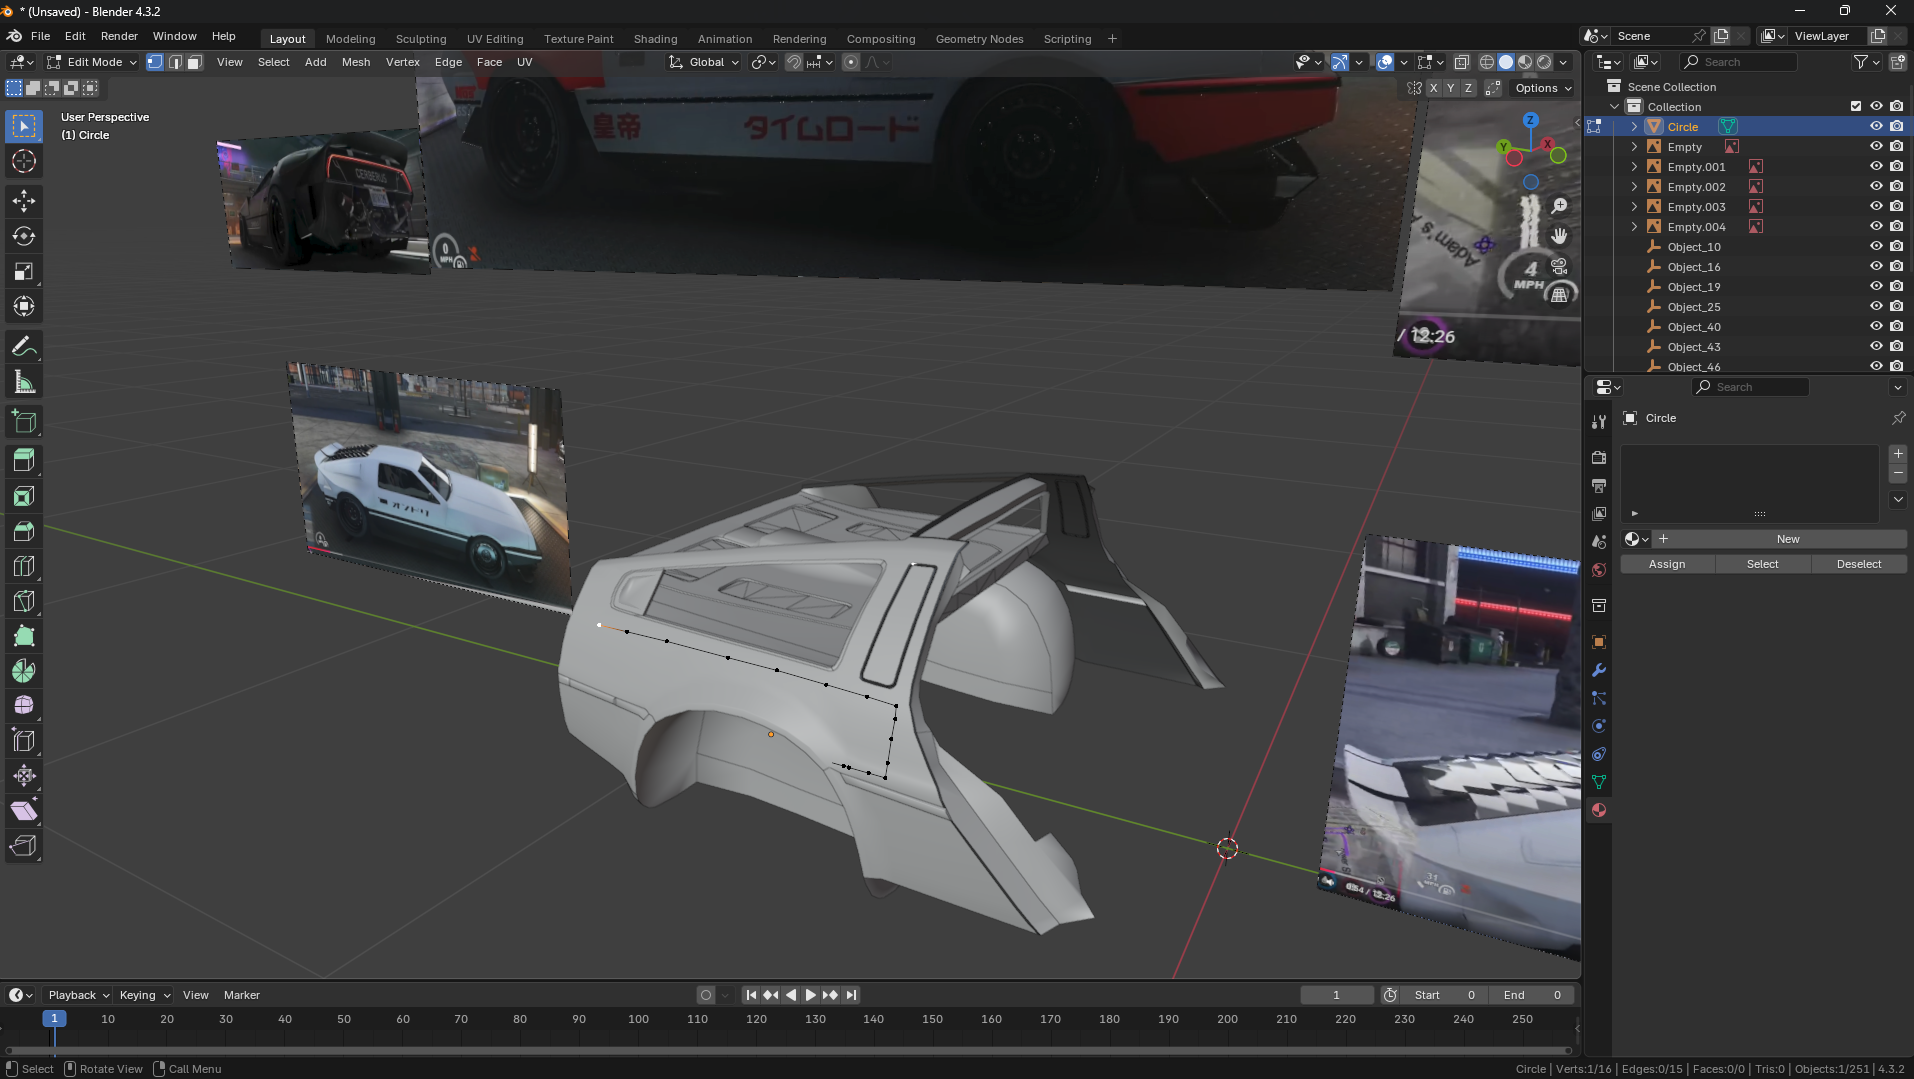Expand the Empty.003 tree item
This screenshot has height=1079, width=1914.
tap(1634, 207)
